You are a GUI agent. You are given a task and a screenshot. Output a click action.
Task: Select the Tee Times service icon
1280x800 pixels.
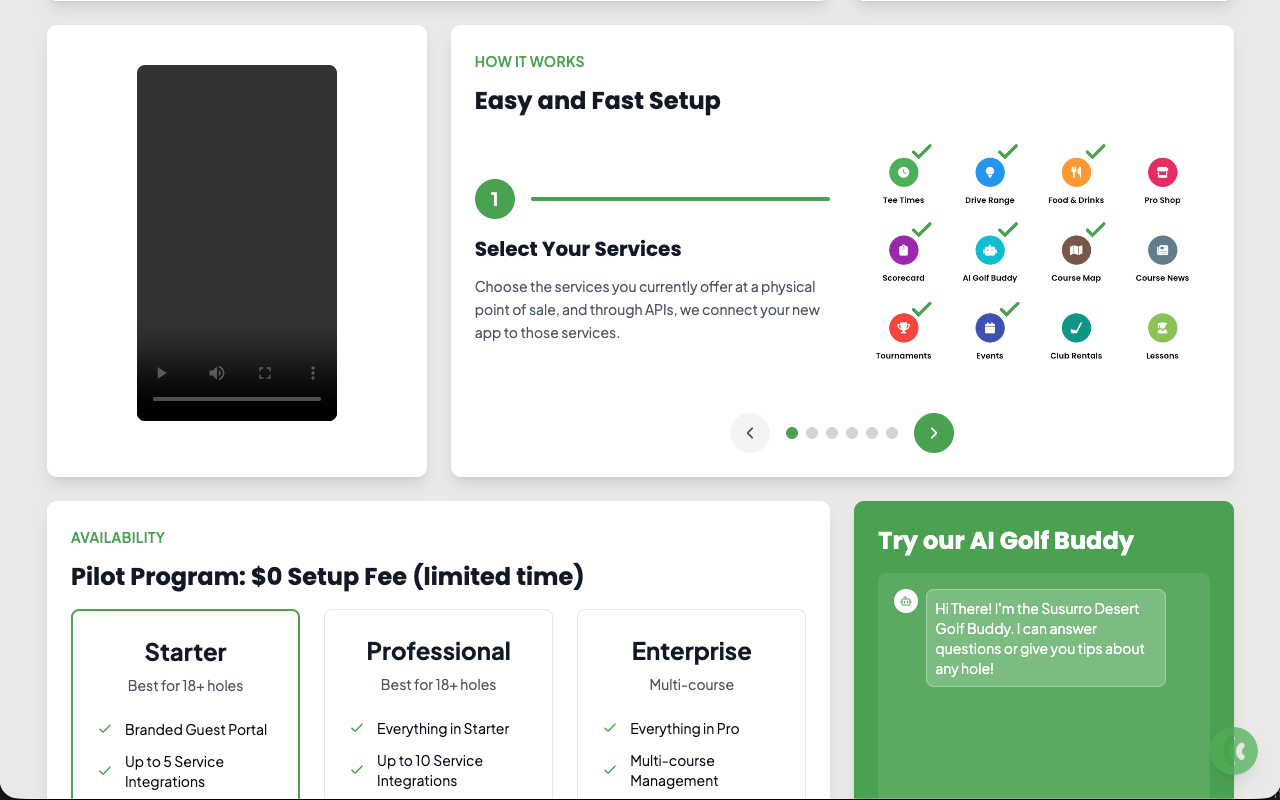903,172
